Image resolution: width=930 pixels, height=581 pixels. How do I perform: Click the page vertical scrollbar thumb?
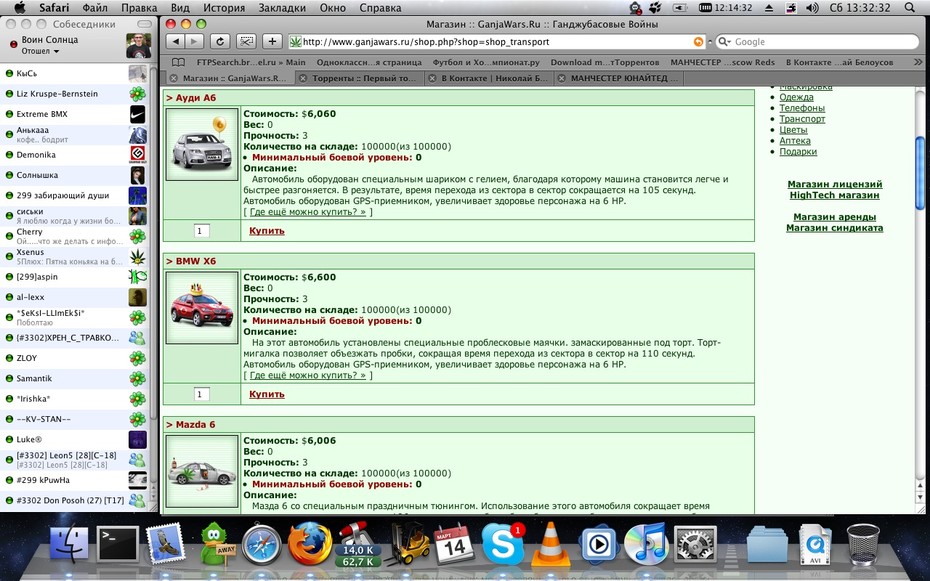tap(920, 173)
